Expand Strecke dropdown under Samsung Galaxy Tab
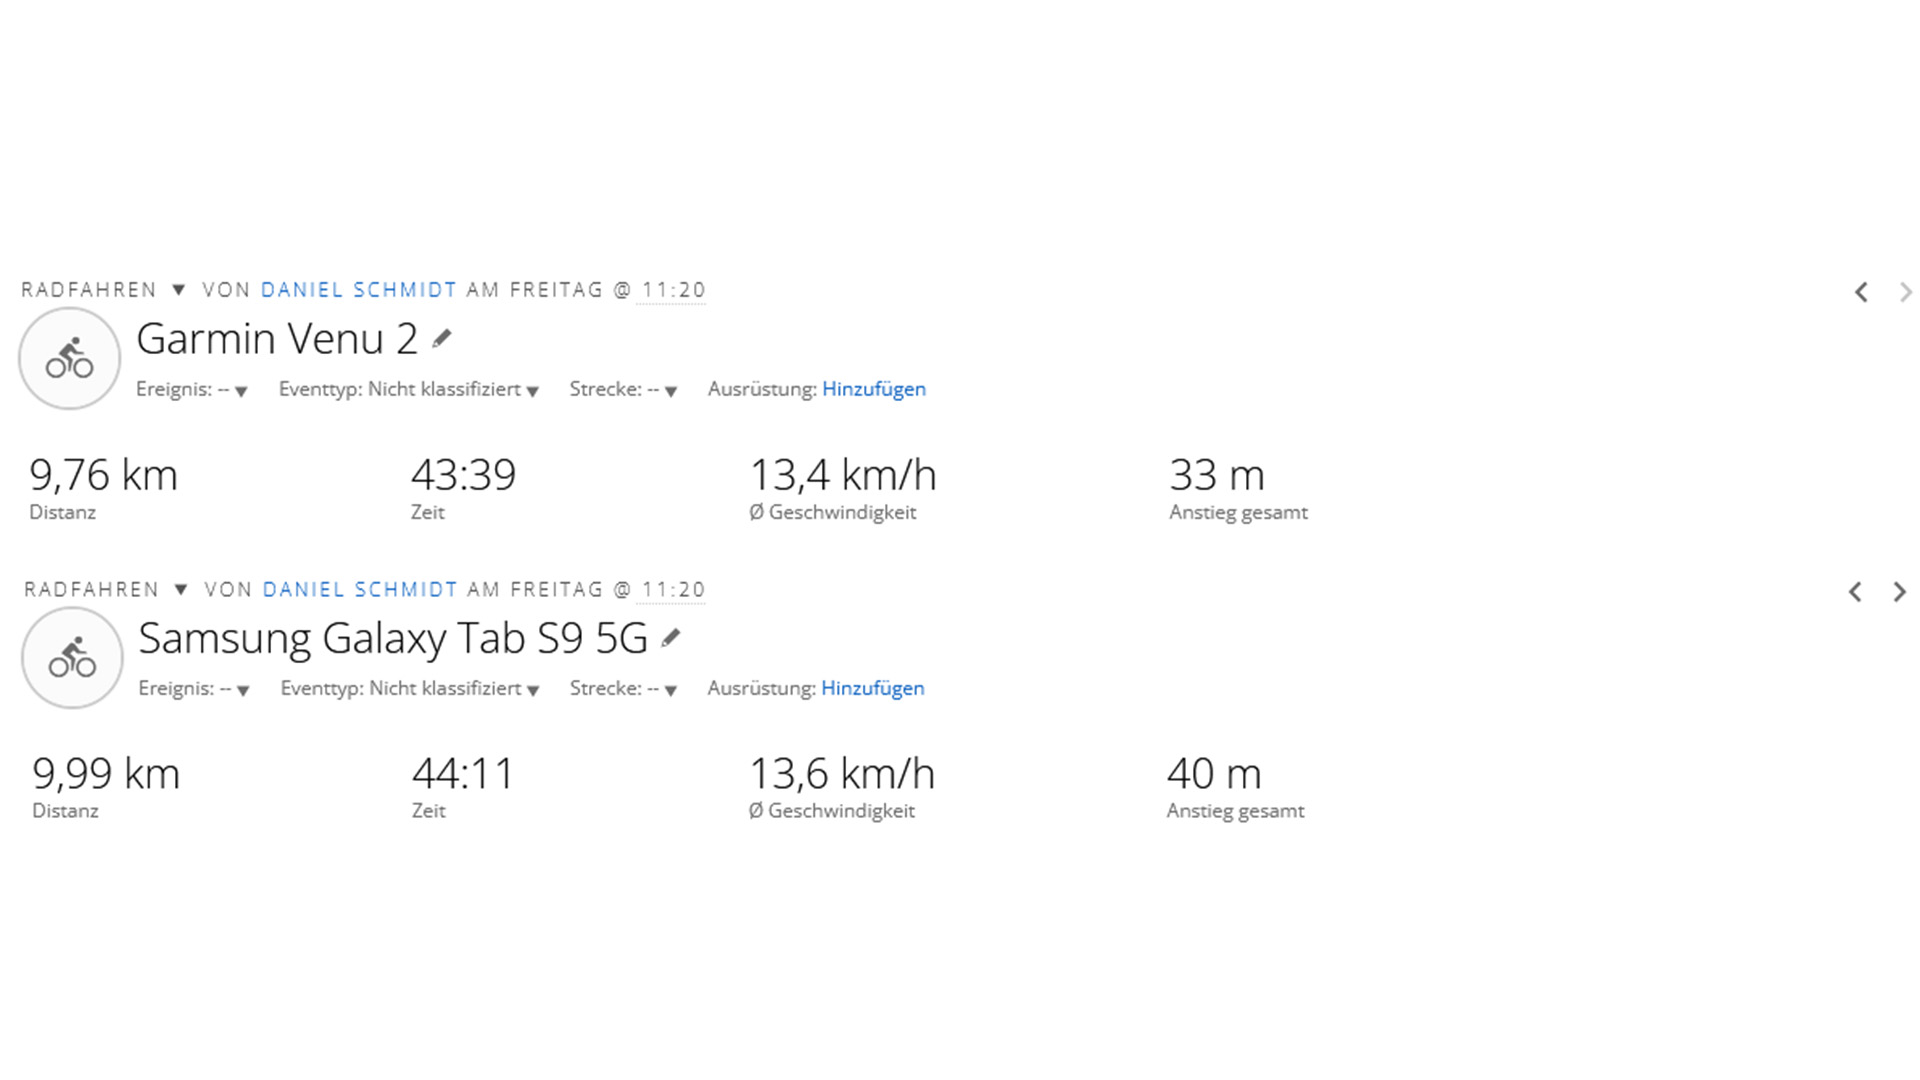1920x1080 pixels. tap(623, 689)
